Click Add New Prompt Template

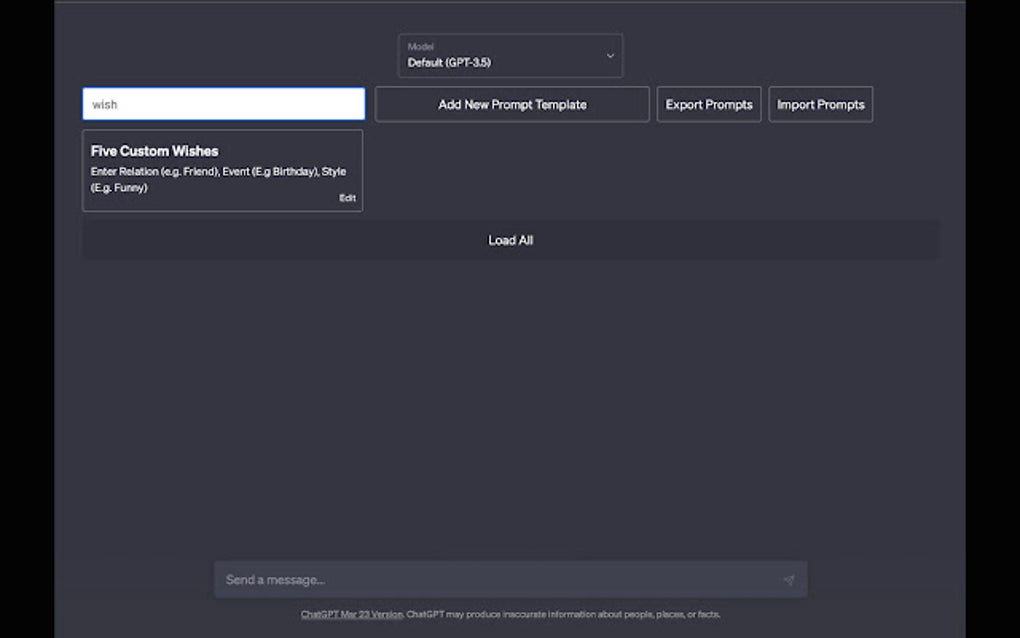(511, 104)
